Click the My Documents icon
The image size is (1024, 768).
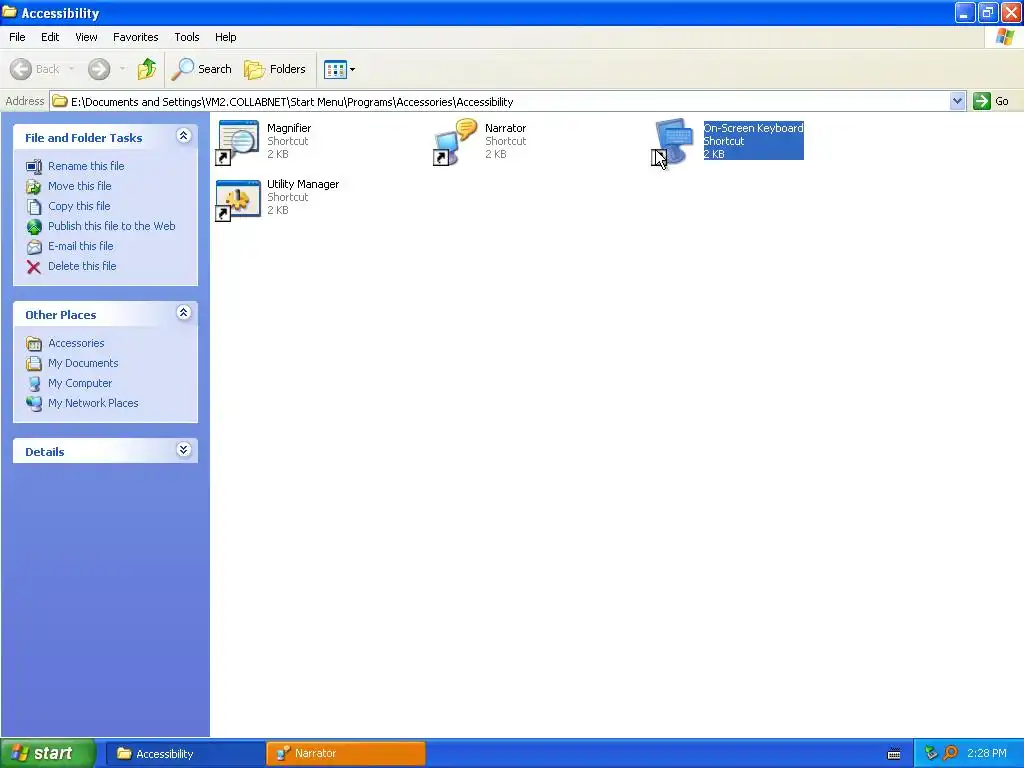(34, 364)
